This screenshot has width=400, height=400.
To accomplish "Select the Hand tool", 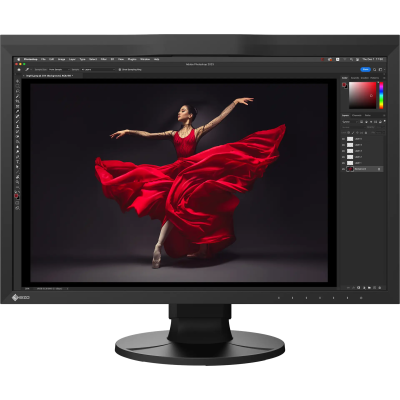I will click(x=18, y=177).
